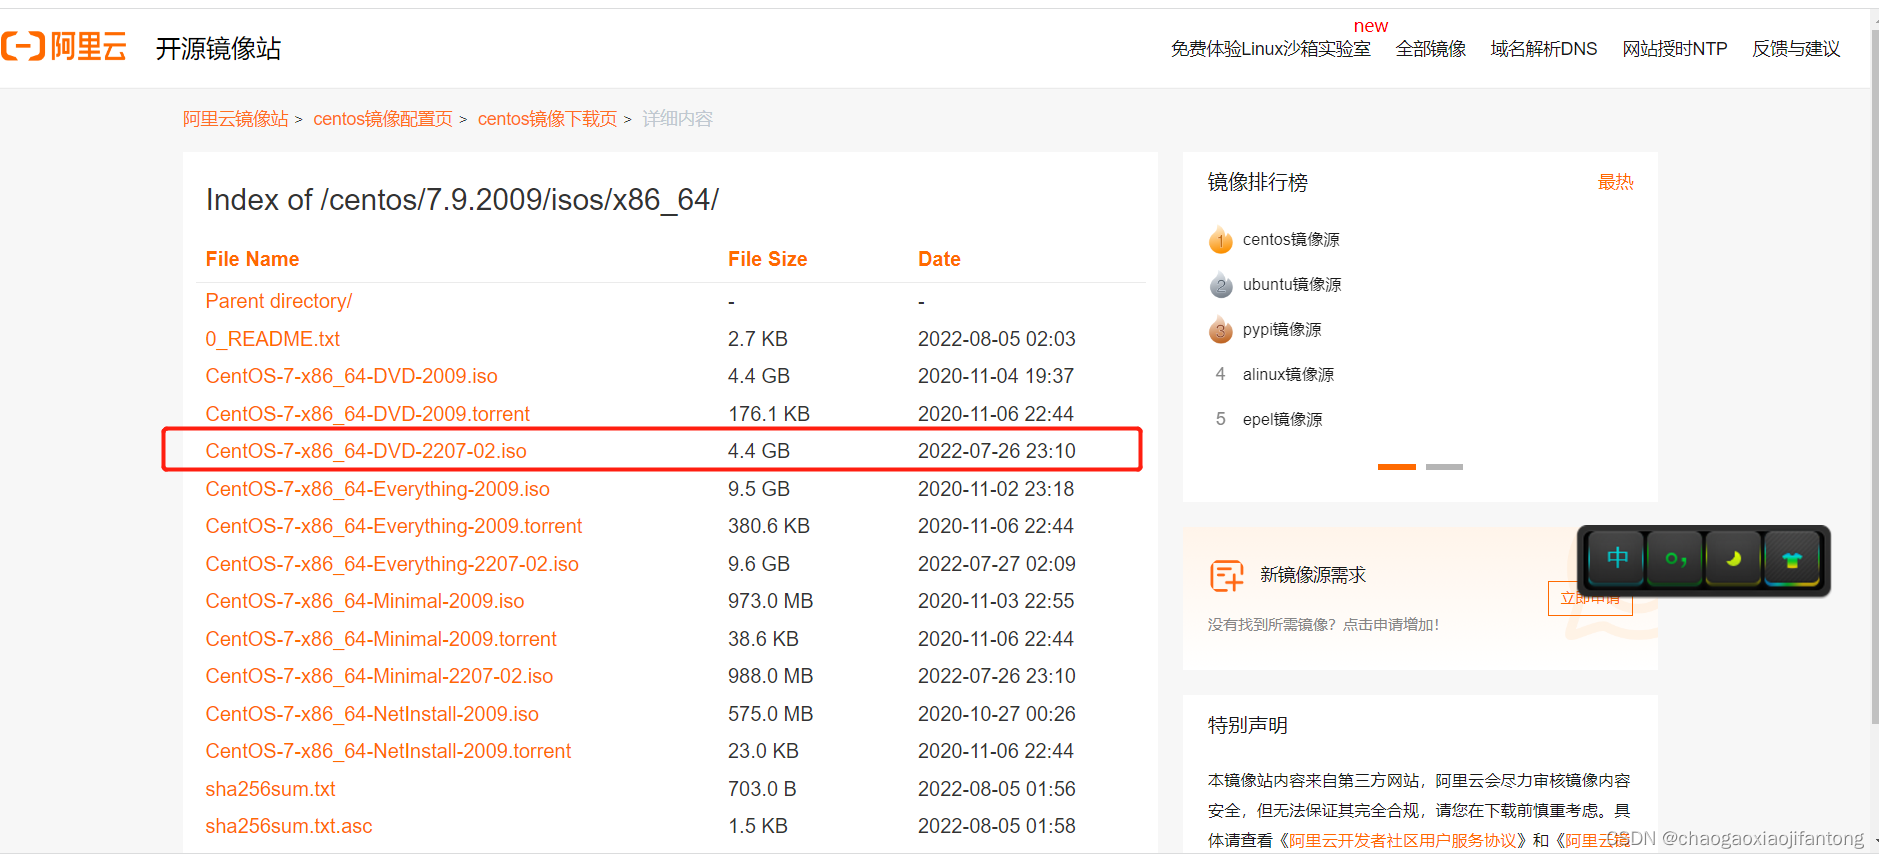This screenshot has height=858, width=1879.
Task: Download CentOS-7-x86_64-Everything-2009.torrent
Action: (x=393, y=526)
